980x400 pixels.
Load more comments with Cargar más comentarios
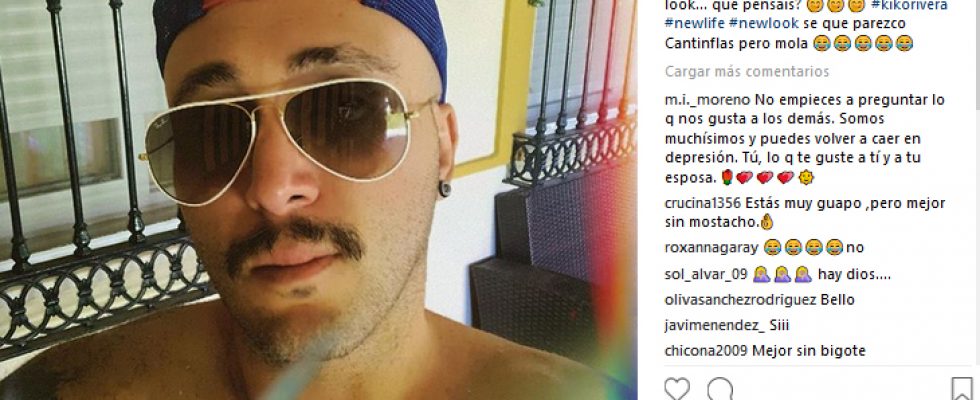[x=747, y=71]
